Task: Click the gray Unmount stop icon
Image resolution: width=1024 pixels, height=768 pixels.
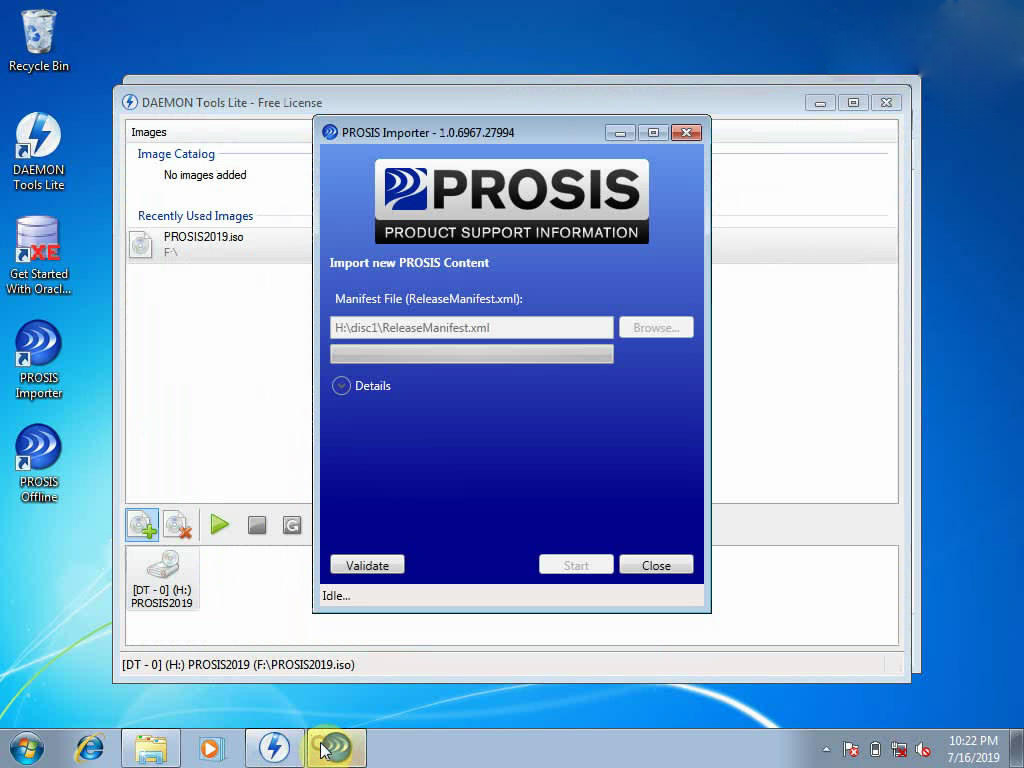Action: (257, 525)
